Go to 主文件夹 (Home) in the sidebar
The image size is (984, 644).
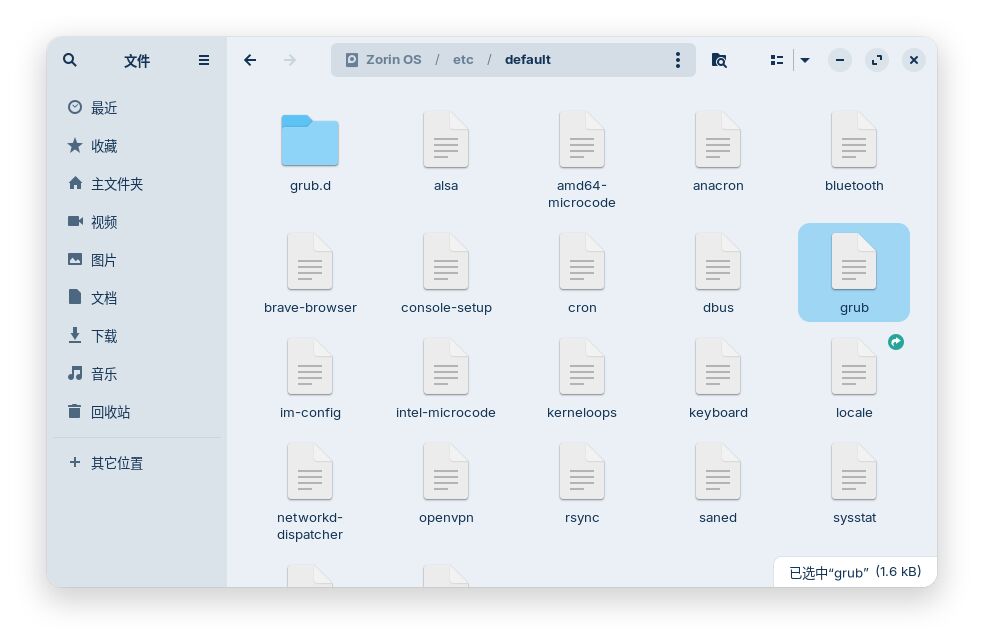coord(116,184)
